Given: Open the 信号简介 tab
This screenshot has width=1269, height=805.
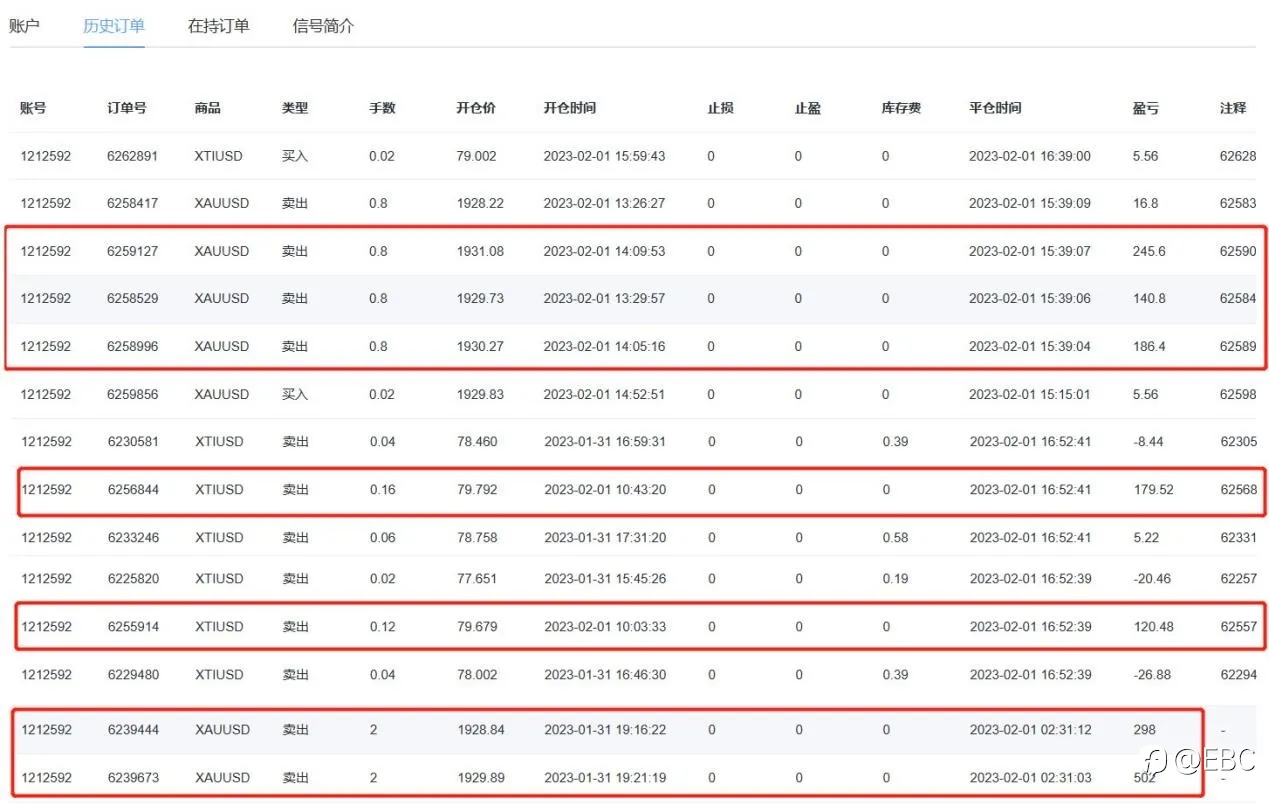Looking at the screenshot, I should [x=323, y=26].
